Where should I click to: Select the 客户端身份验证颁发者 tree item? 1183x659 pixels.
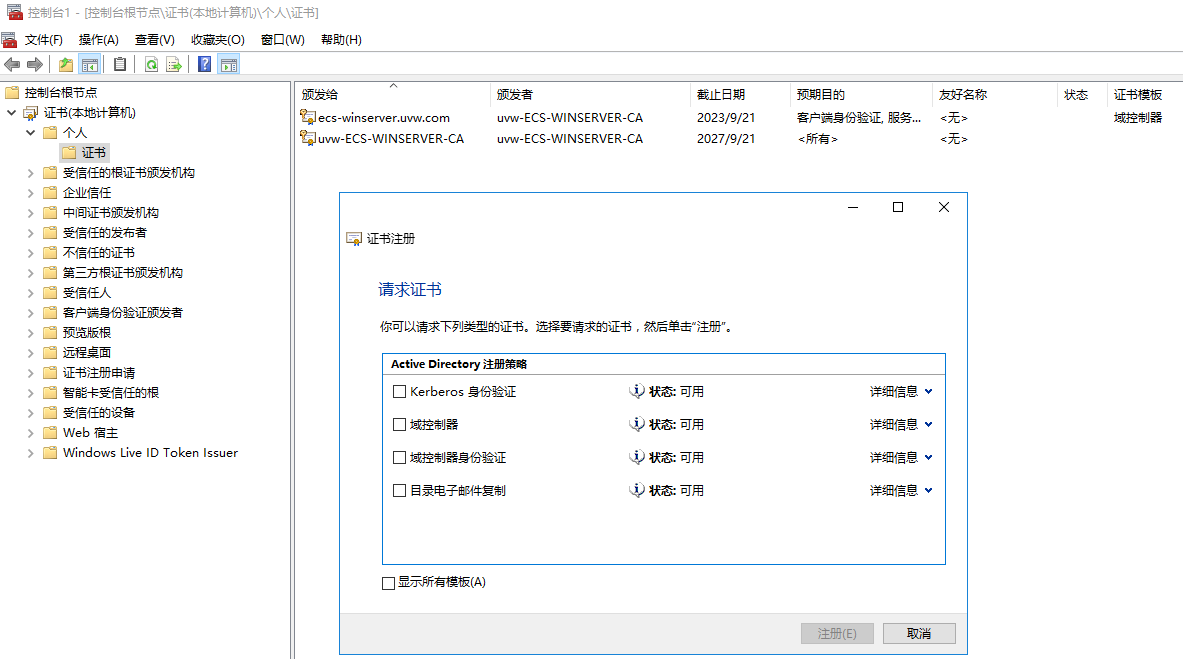click(x=122, y=313)
